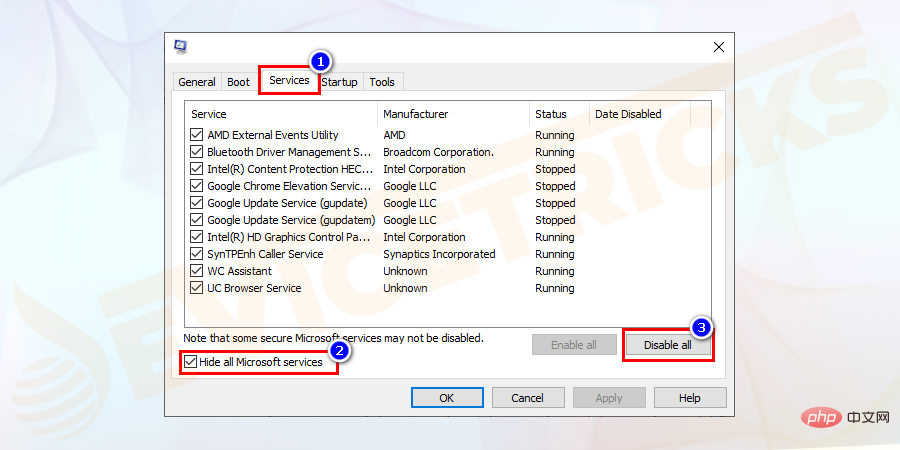Screen dimensions: 900x450
Task: Click Stopped status of Google Update (gupdate)
Action: pyautogui.click(x=555, y=203)
